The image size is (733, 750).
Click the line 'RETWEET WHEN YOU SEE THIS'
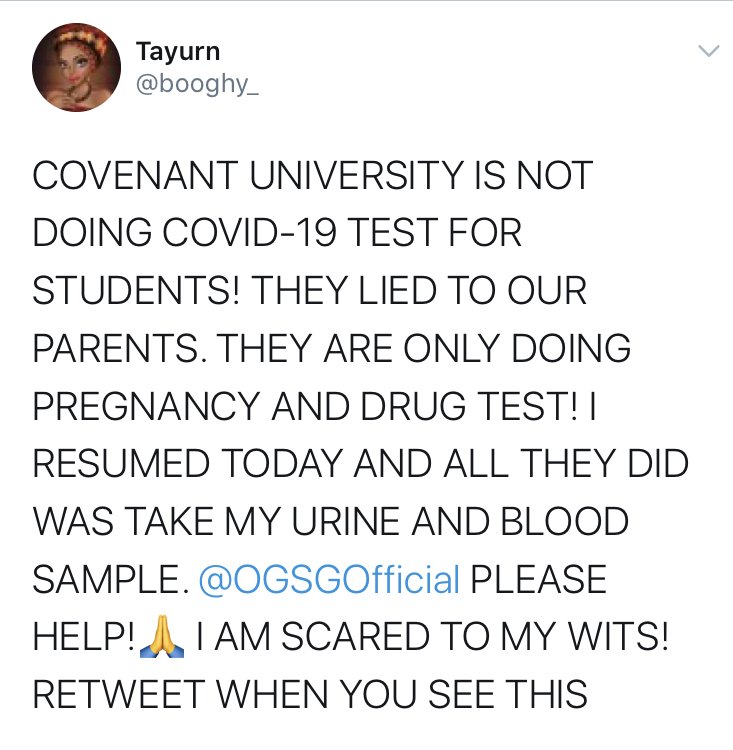(x=310, y=695)
